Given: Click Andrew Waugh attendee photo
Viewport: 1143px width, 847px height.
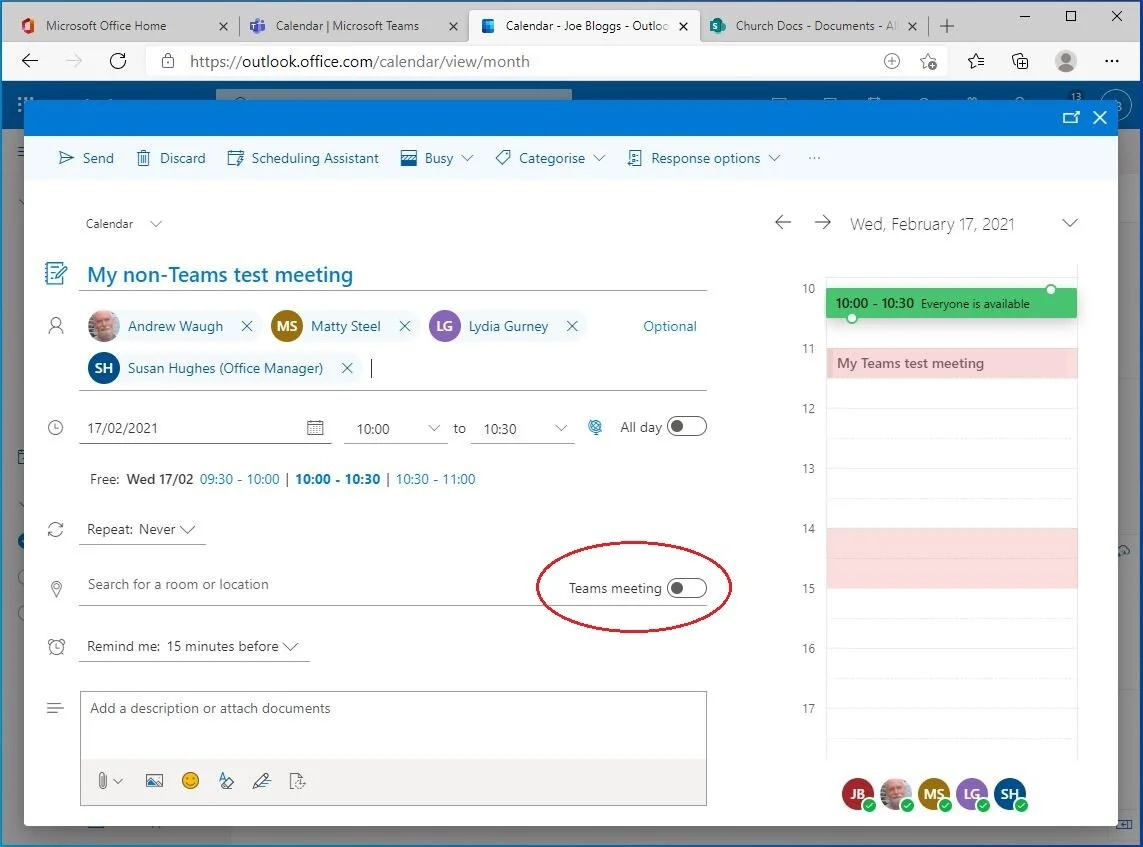Looking at the screenshot, I should pyautogui.click(x=104, y=326).
